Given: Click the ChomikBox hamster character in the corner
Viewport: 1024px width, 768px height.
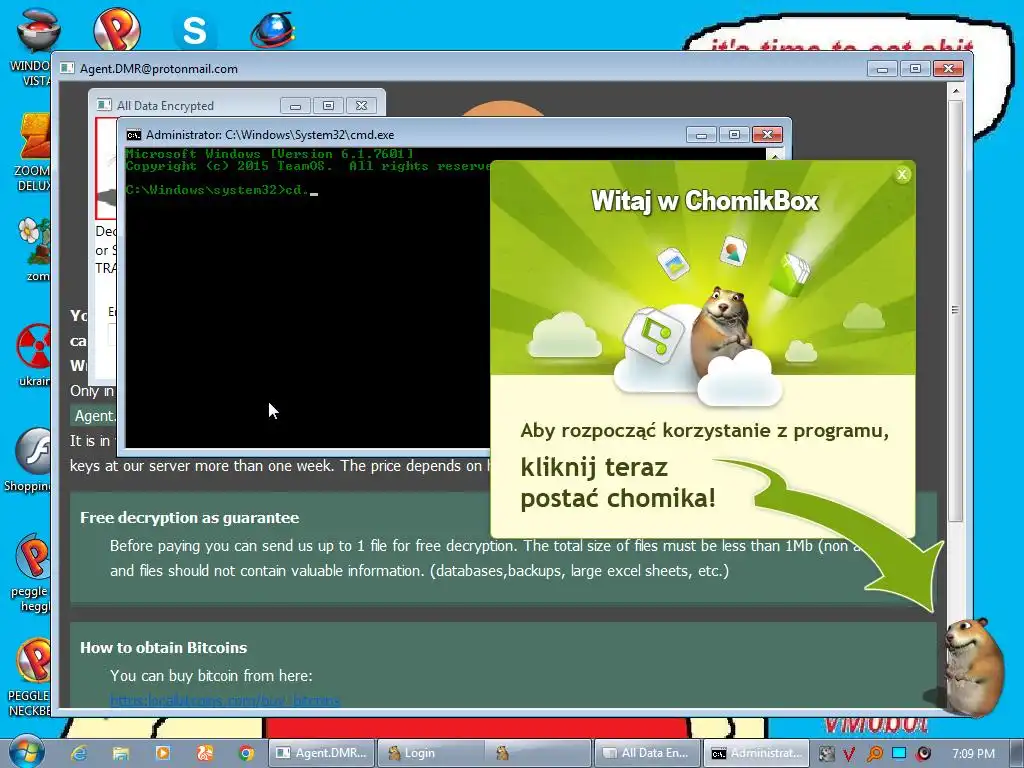Looking at the screenshot, I should coord(973,666).
